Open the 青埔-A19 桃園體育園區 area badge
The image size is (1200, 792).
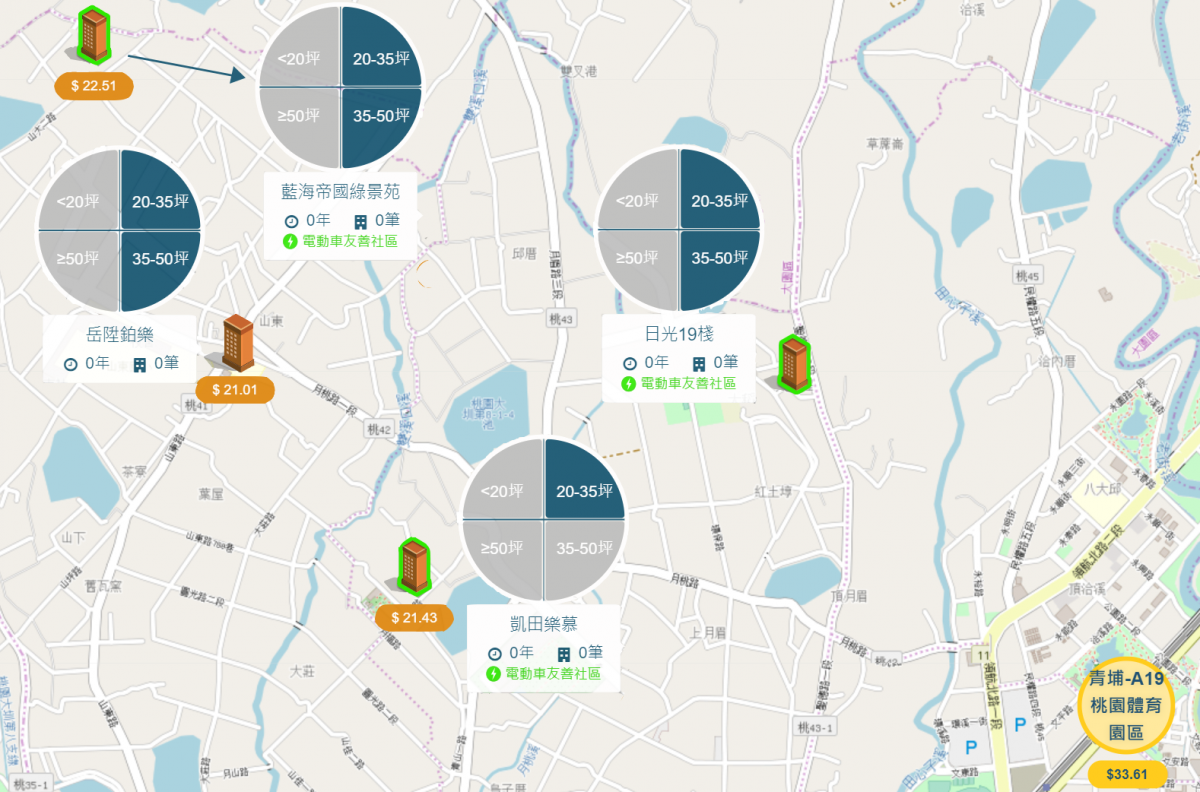point(1125,705)
